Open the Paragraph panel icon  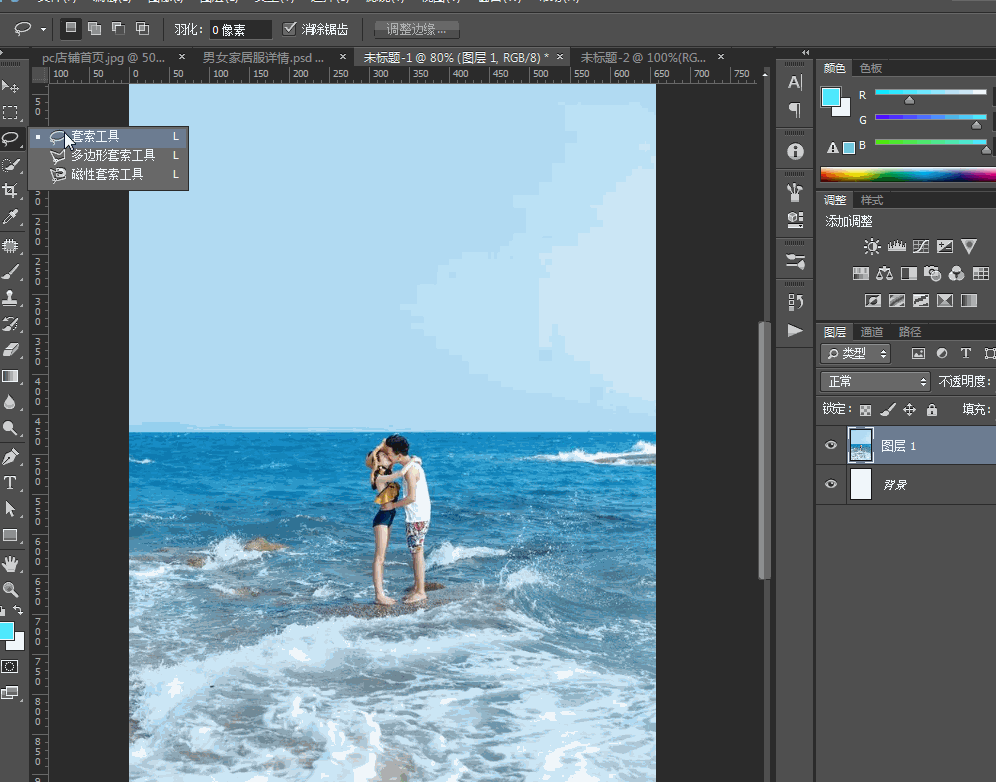[x=795, y=110]
